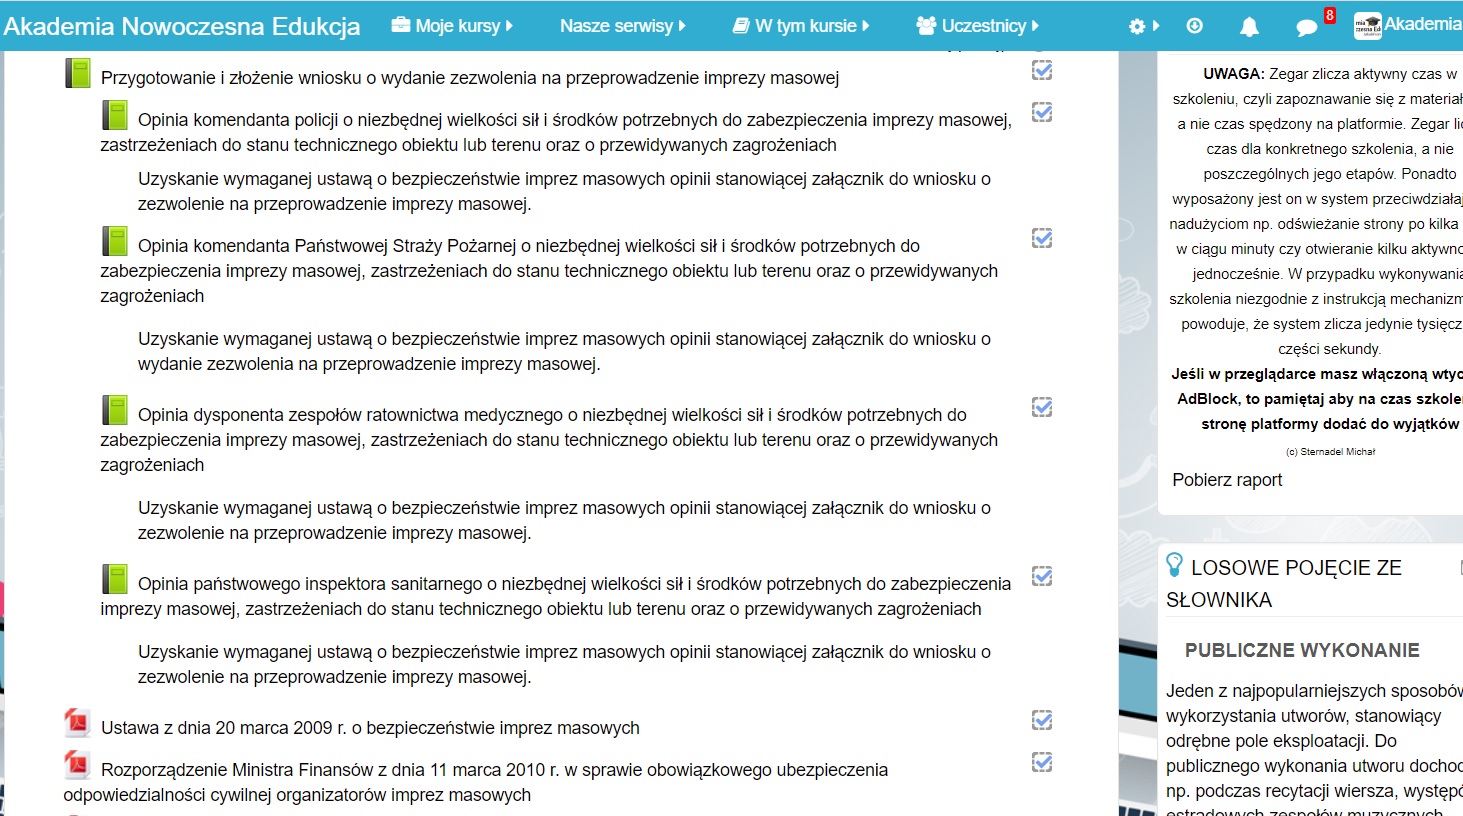
Task: Open green book icon for police commander opinion
Action: 115,116
